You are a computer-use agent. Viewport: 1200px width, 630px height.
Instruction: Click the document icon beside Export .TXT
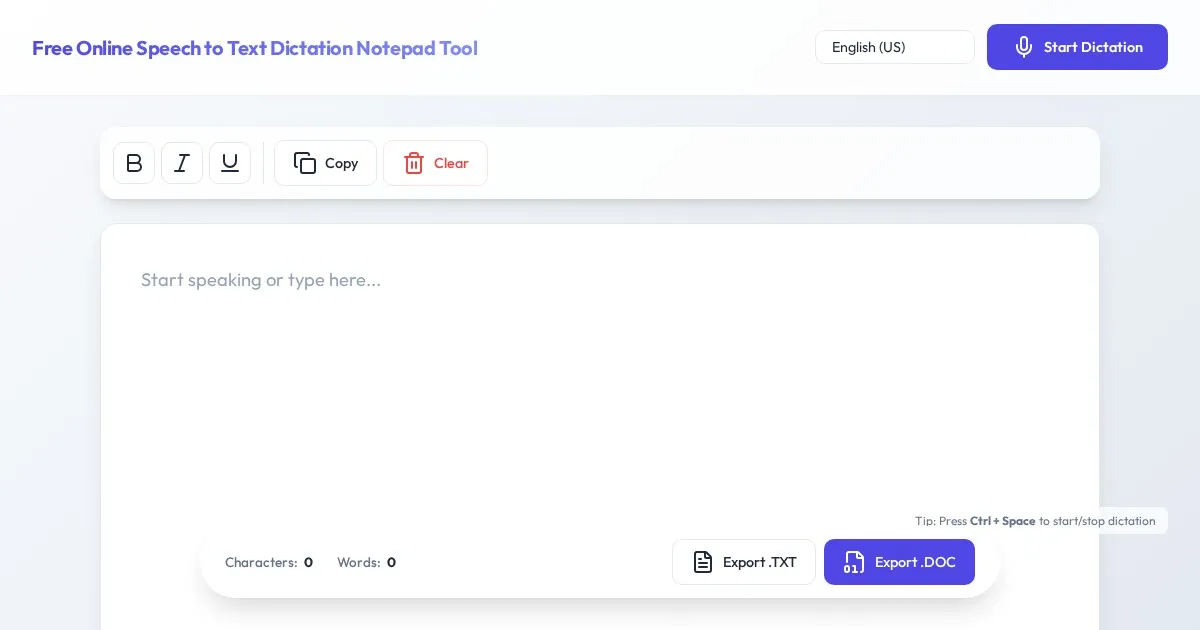[703, 562]
